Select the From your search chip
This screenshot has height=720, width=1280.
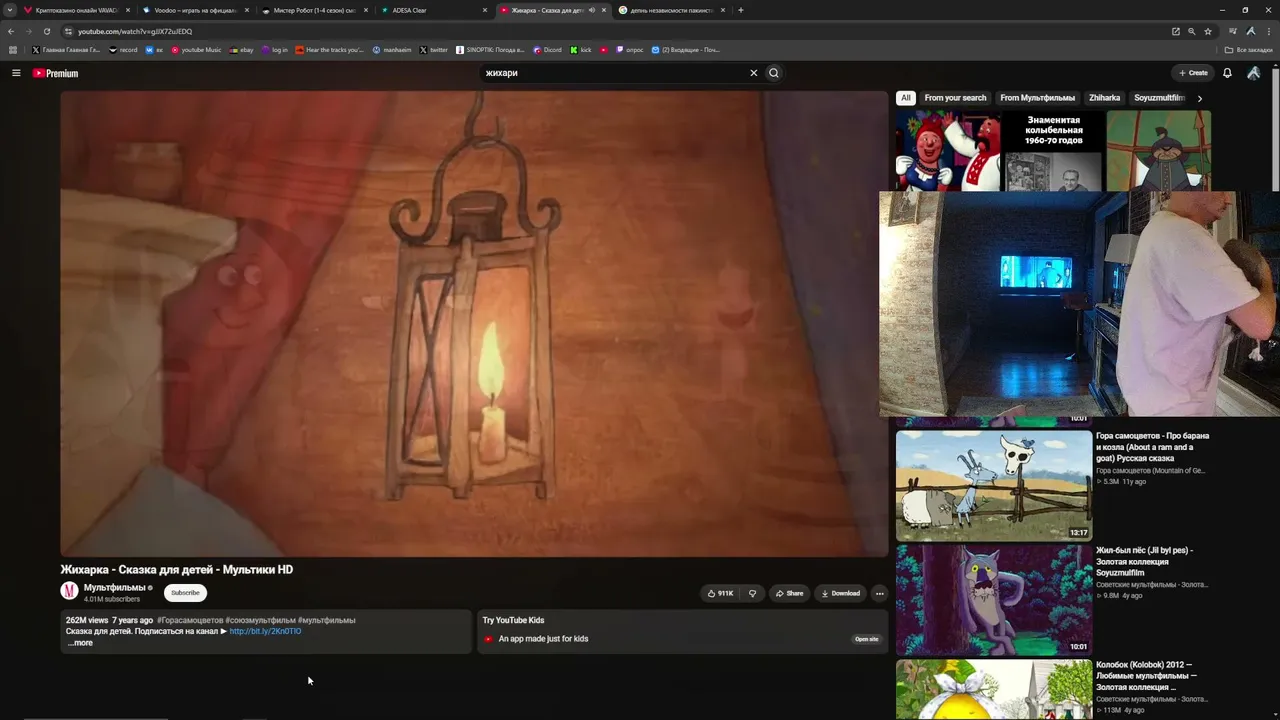955,98
